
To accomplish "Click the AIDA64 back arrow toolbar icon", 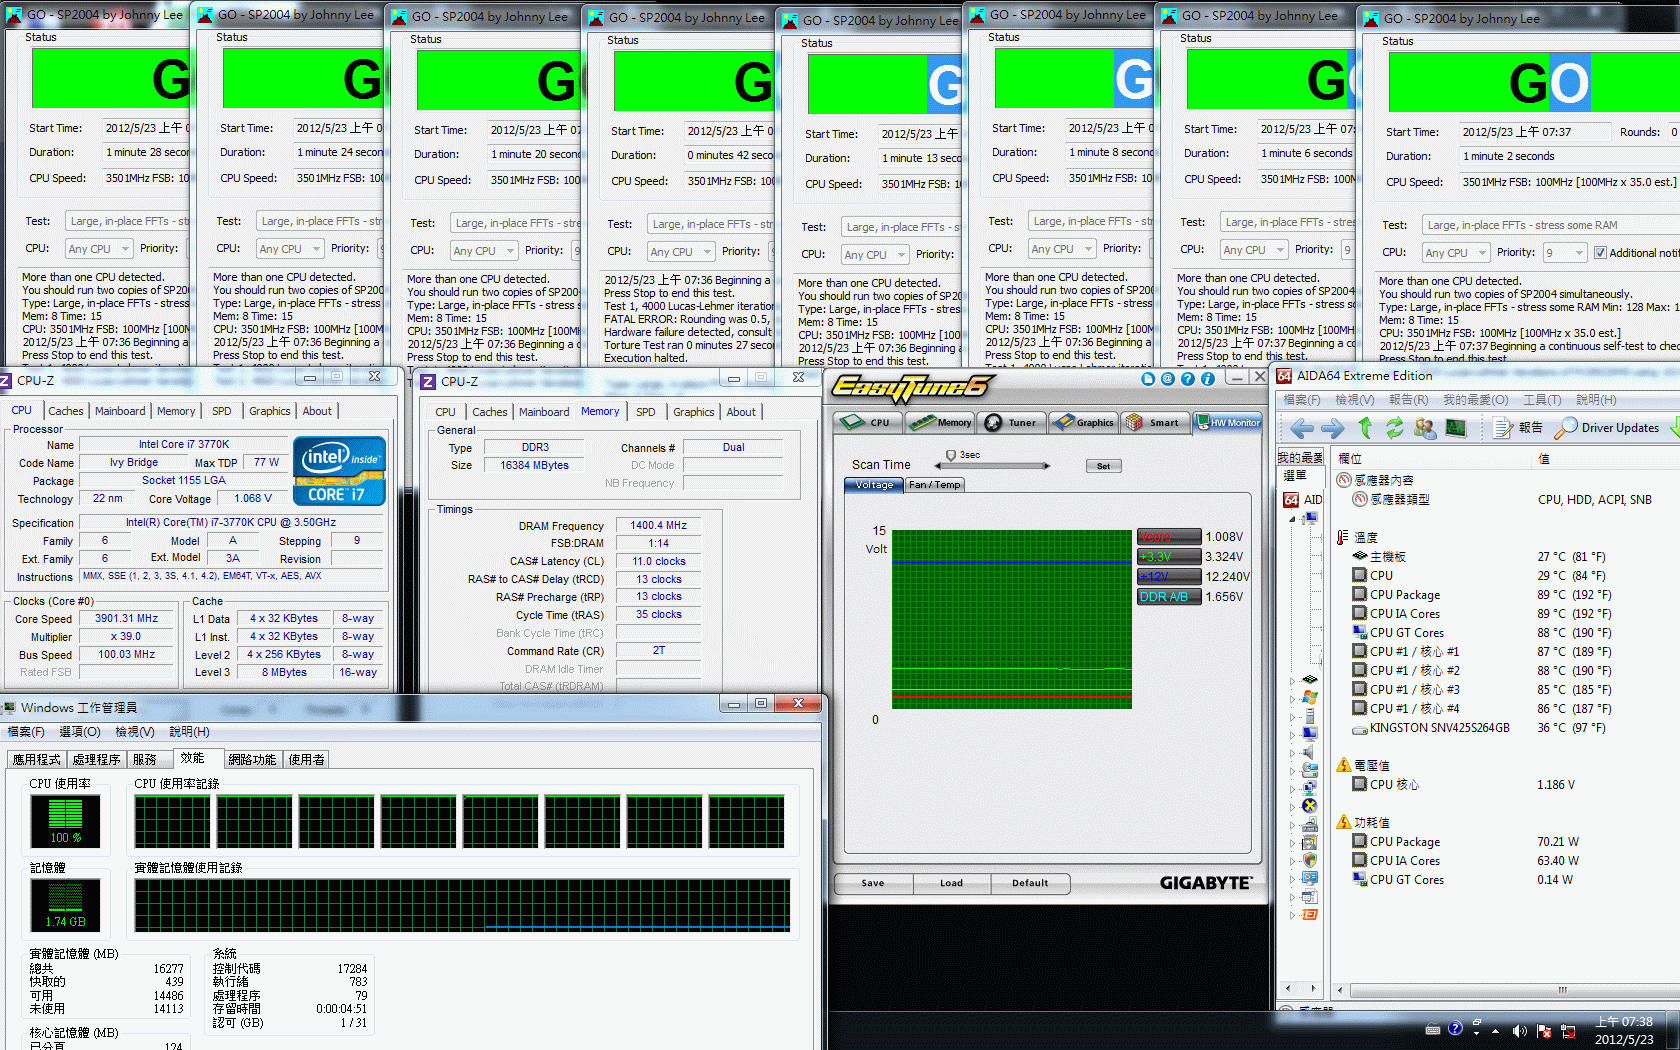I will pyautogui.click(x=1302, y=428).
